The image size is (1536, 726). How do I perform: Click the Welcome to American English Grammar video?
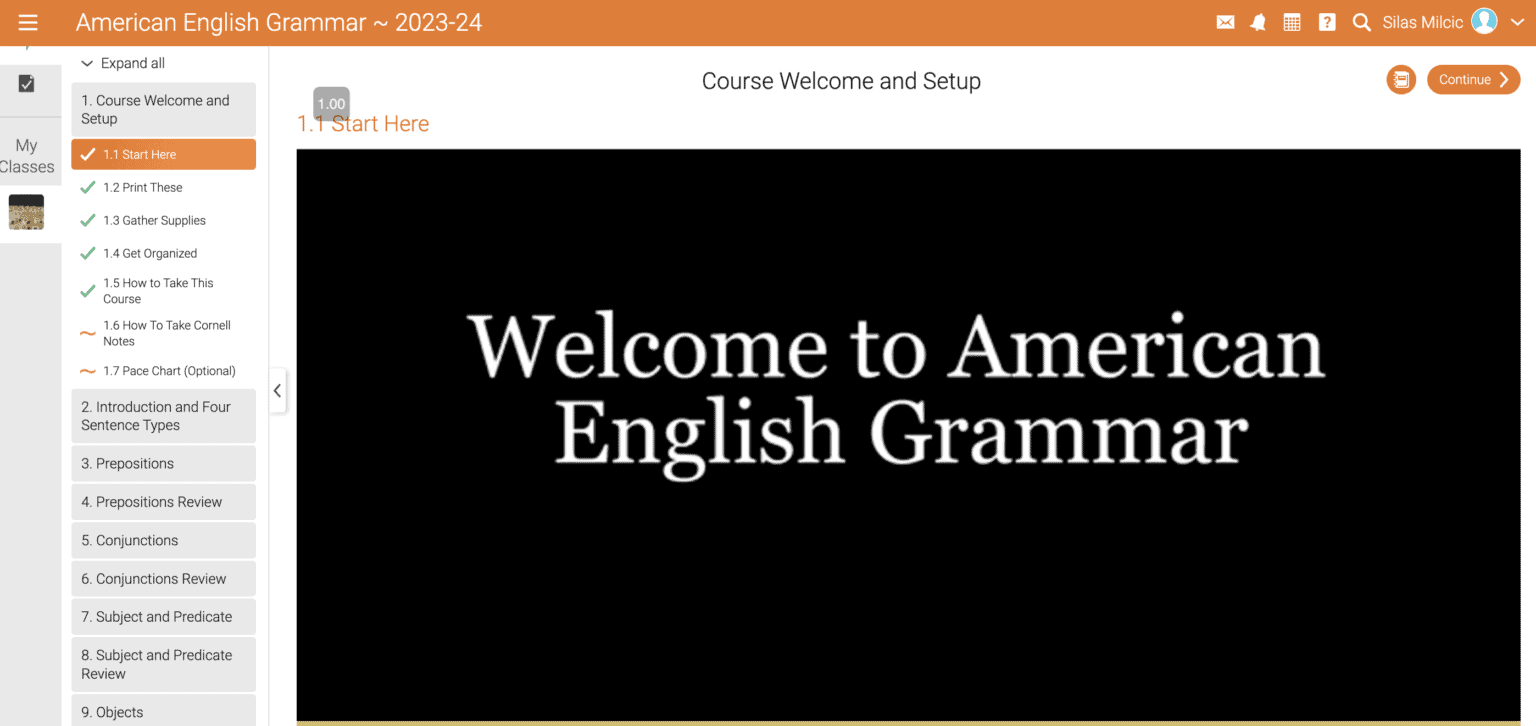[x=908, y=435]
